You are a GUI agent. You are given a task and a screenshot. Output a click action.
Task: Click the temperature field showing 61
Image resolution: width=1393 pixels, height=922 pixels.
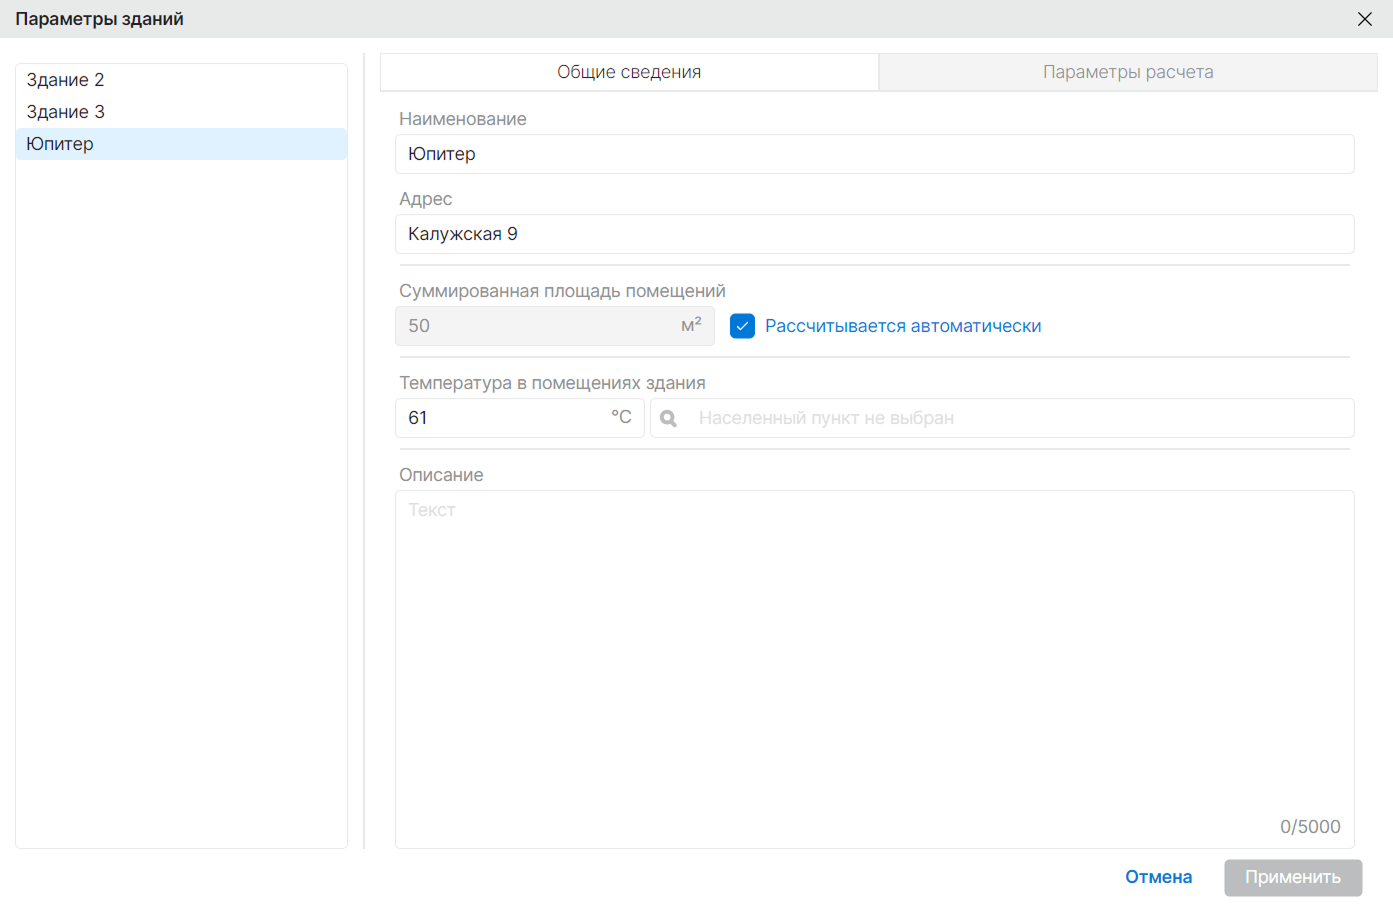[520, 418]
